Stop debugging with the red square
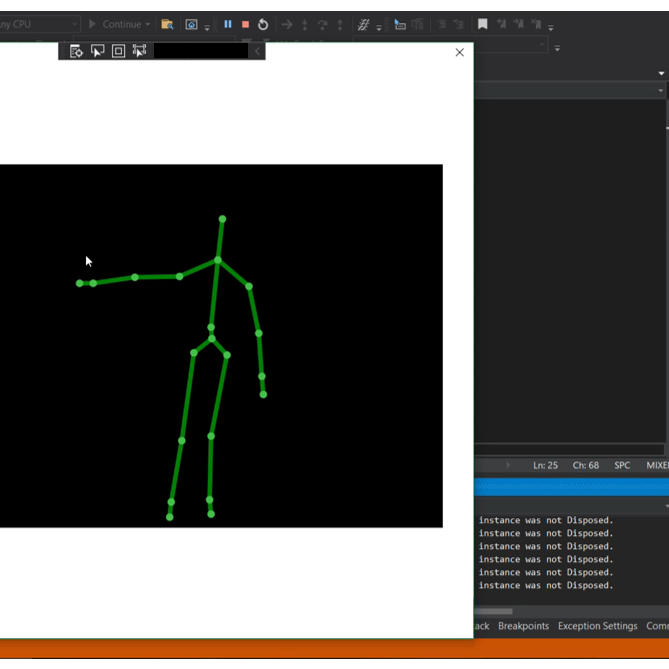The height and width of the screenshot is (669, 669). (245, 24)
